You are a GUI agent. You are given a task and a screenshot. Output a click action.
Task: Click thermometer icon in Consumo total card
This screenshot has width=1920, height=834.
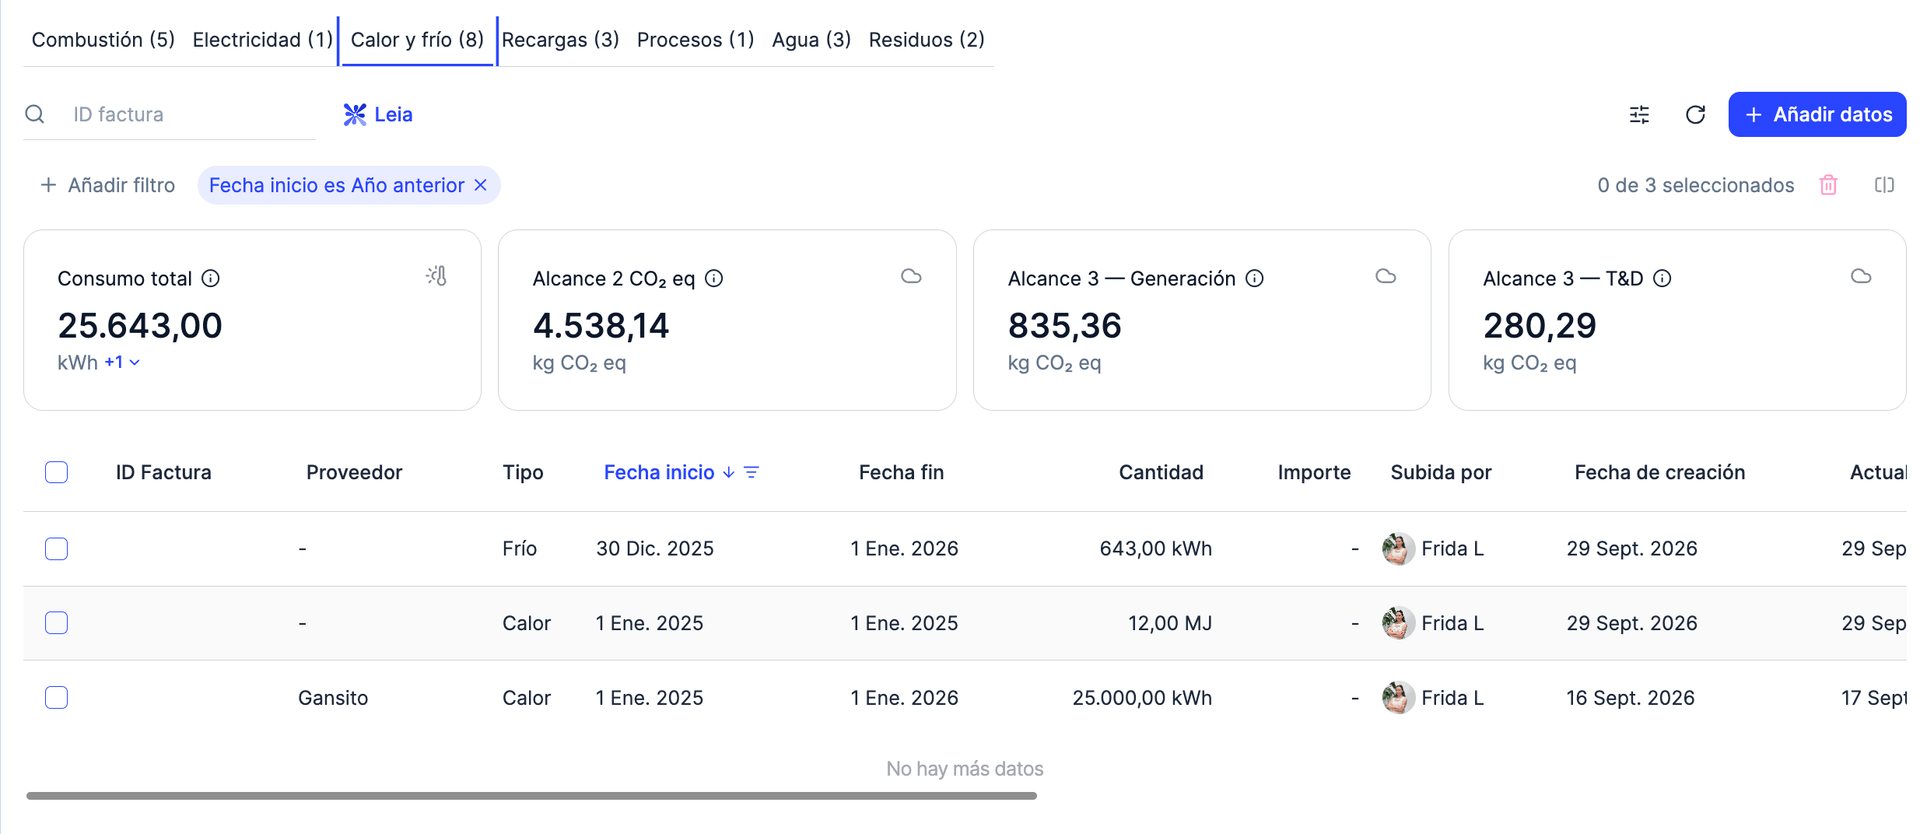436,276
